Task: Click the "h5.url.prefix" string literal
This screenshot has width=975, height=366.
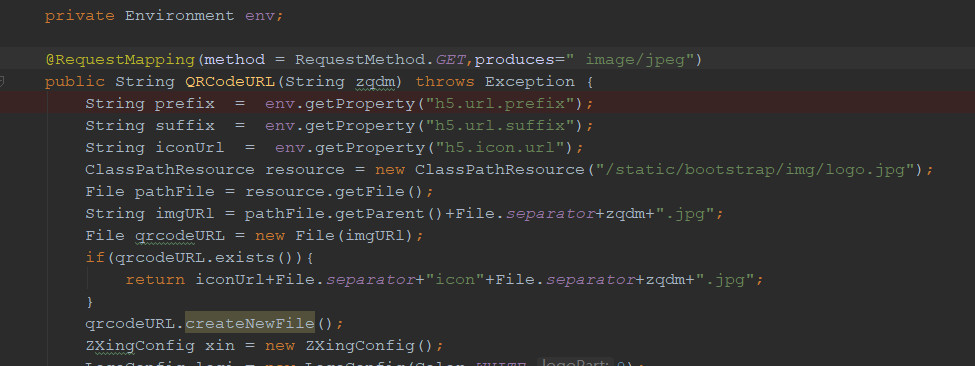Action: (500, 103)
